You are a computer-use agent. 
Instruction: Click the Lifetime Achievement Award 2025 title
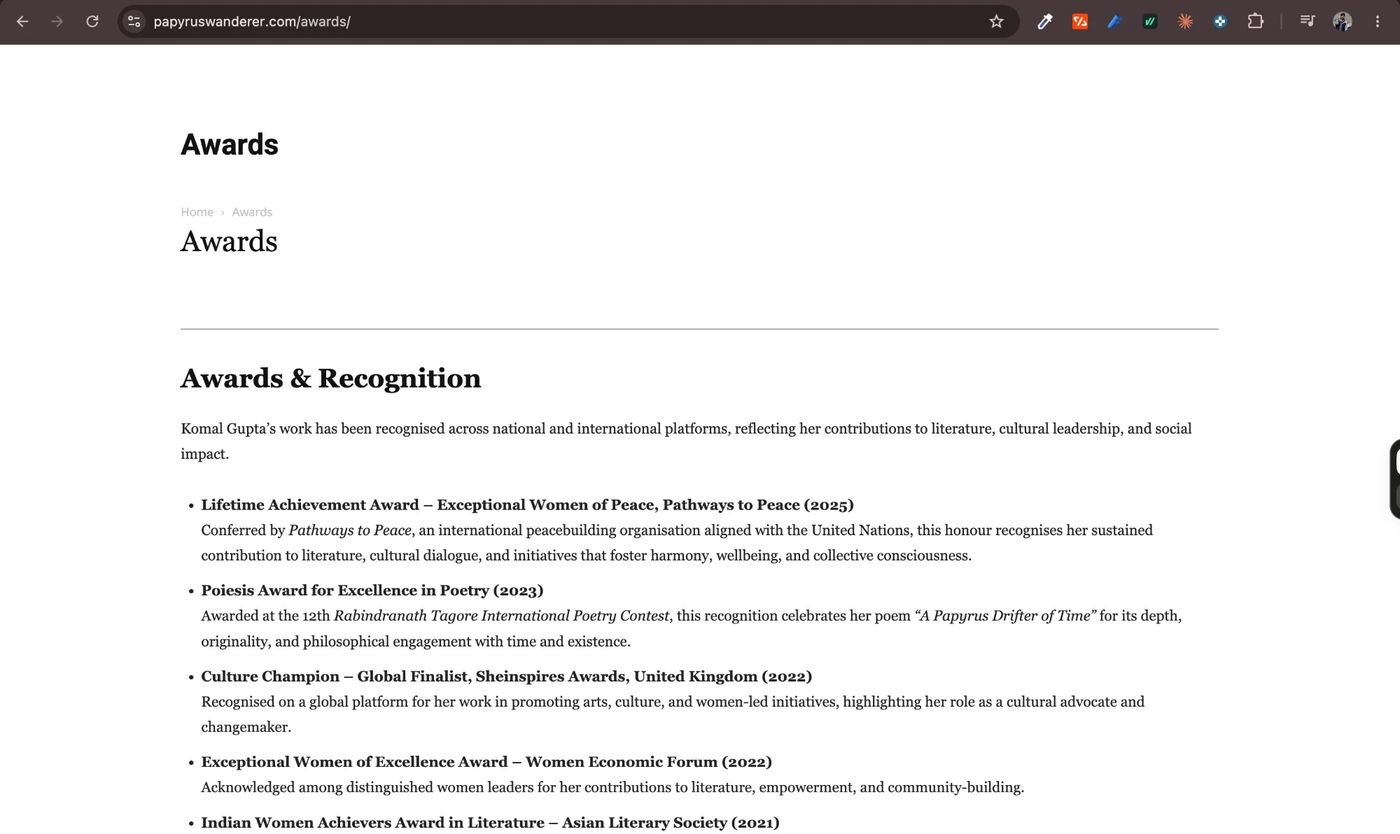coord(527,505)
